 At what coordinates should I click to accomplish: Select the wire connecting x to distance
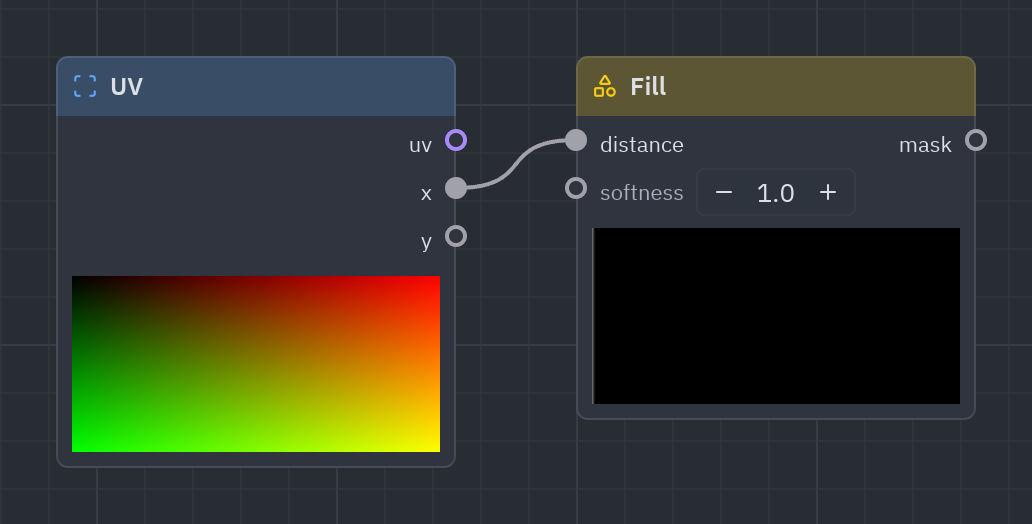[516, 163]
